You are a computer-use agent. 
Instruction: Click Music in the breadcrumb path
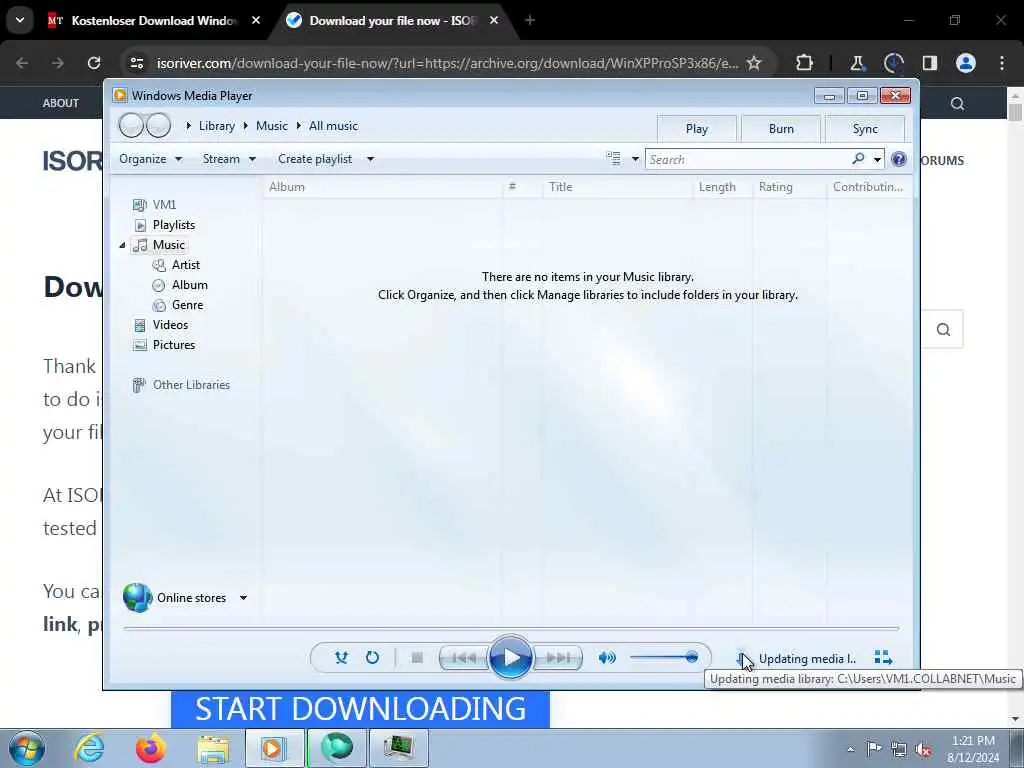click(x=272, y=126)
